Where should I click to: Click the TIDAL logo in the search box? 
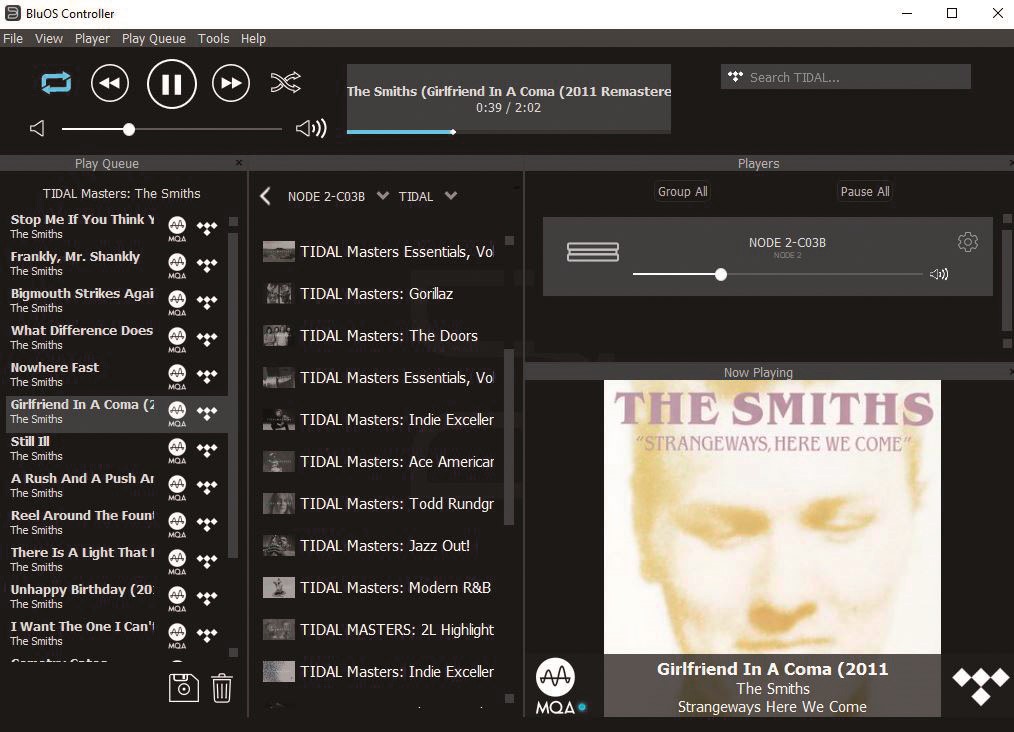pos(735,77)
